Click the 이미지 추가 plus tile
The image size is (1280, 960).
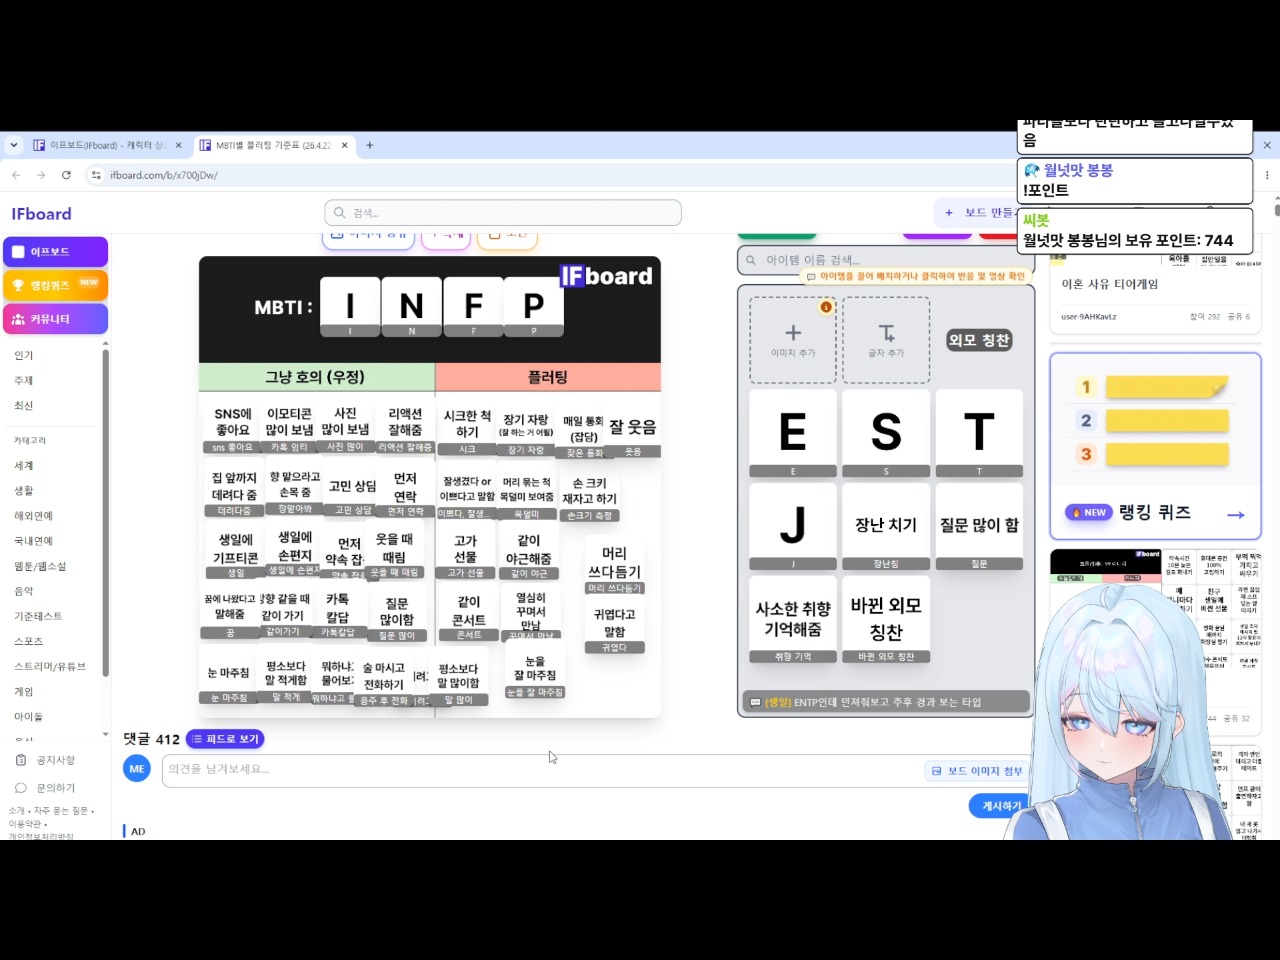tap(793, 340)
